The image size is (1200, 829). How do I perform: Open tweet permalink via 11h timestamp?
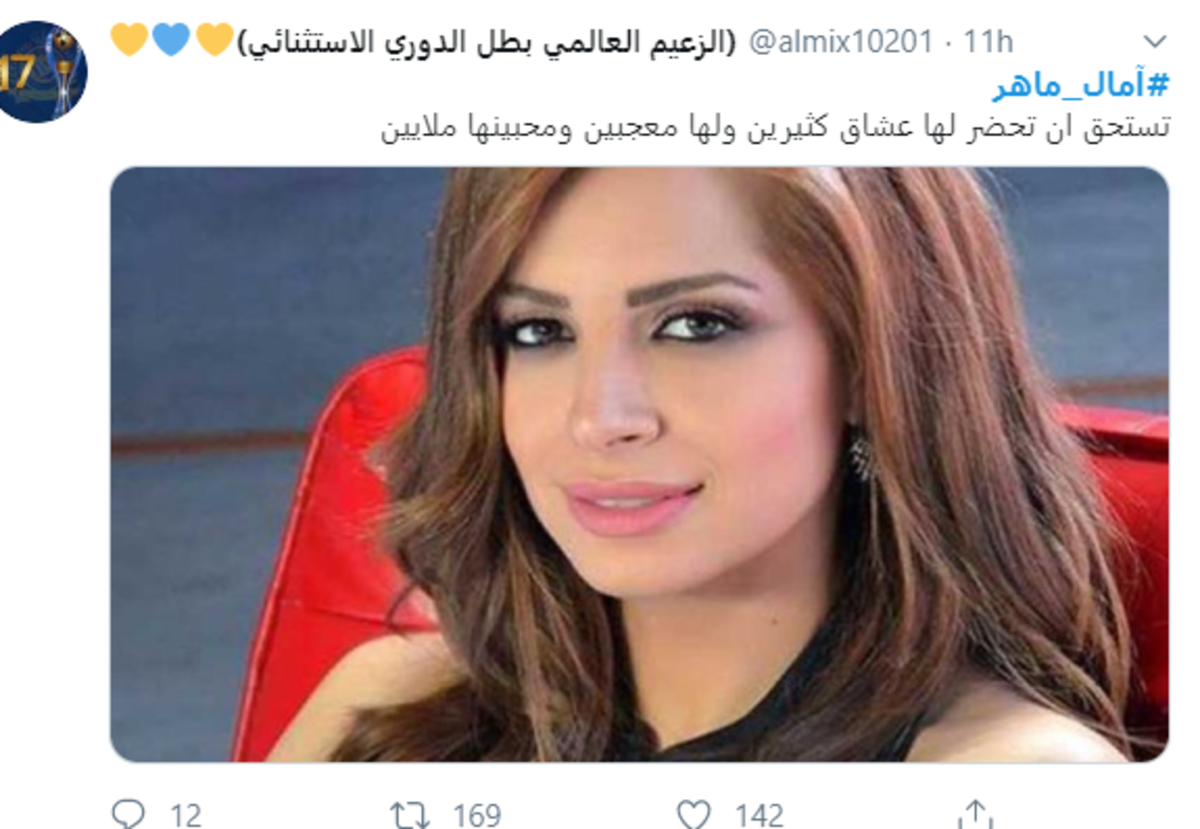click(x=988, y=42)
